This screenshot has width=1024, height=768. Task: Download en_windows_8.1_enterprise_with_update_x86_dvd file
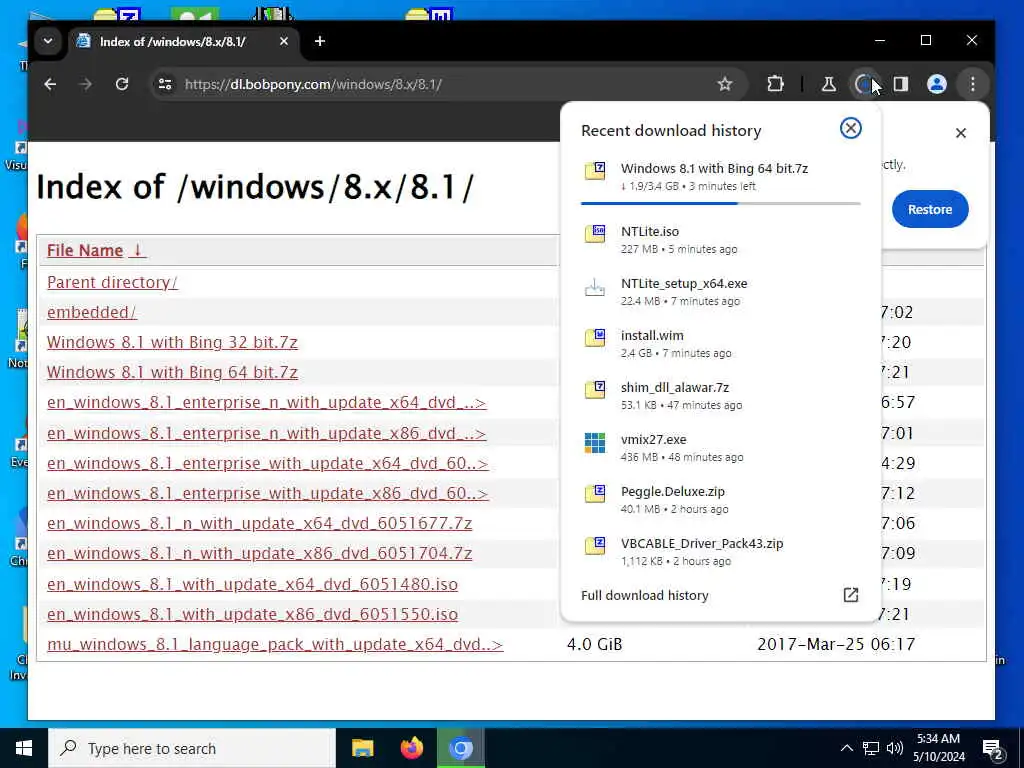tap(268, 493)
